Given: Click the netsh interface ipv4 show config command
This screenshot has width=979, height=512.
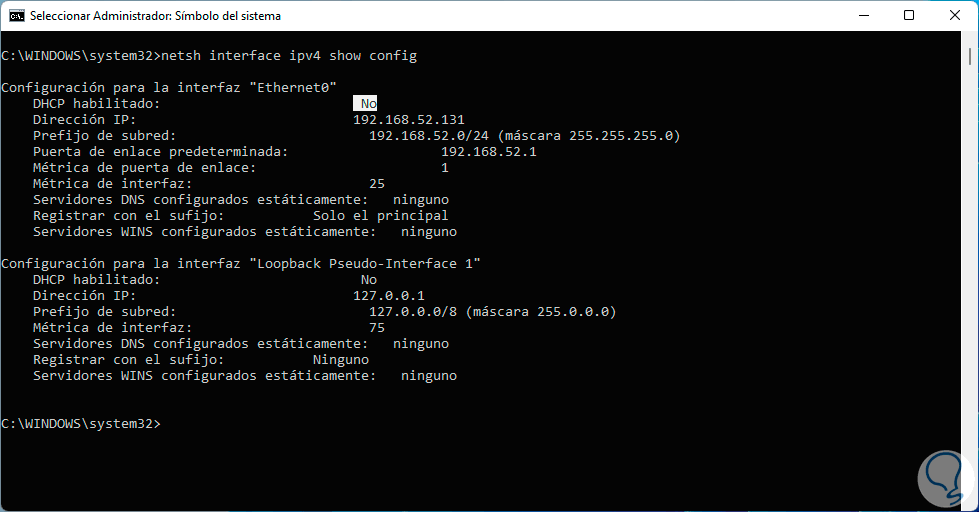Looking at the screenshot, I should pyautogui.click(x=288, y=56).
